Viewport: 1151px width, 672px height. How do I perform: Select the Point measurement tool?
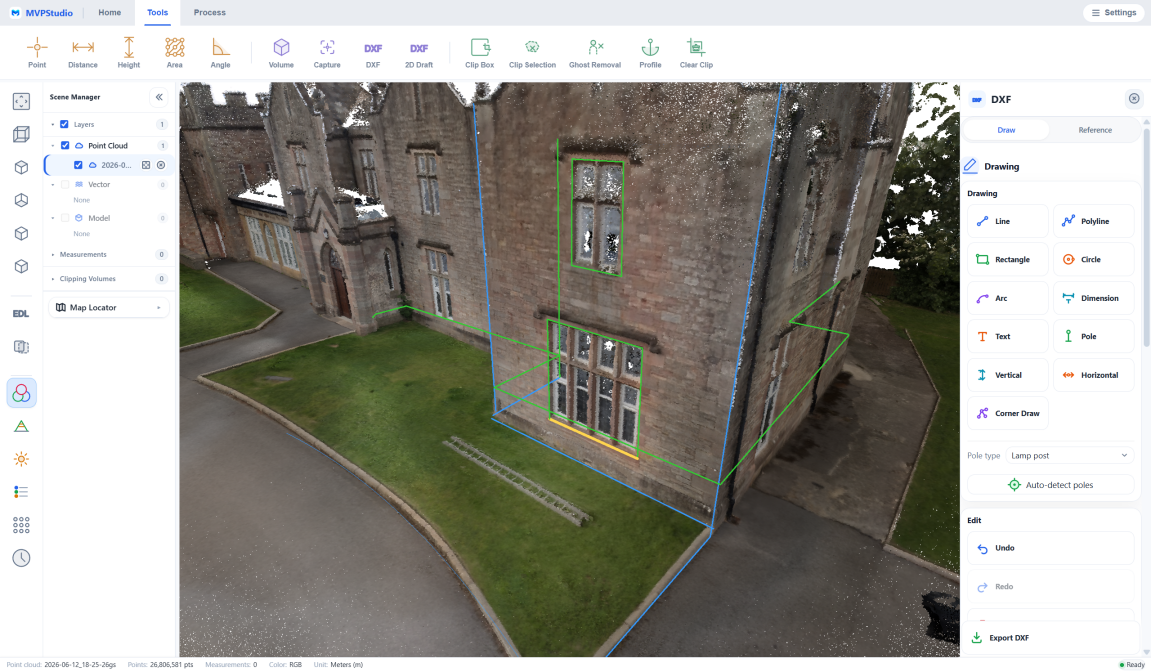pyautogui.click(x=37, y=53)
